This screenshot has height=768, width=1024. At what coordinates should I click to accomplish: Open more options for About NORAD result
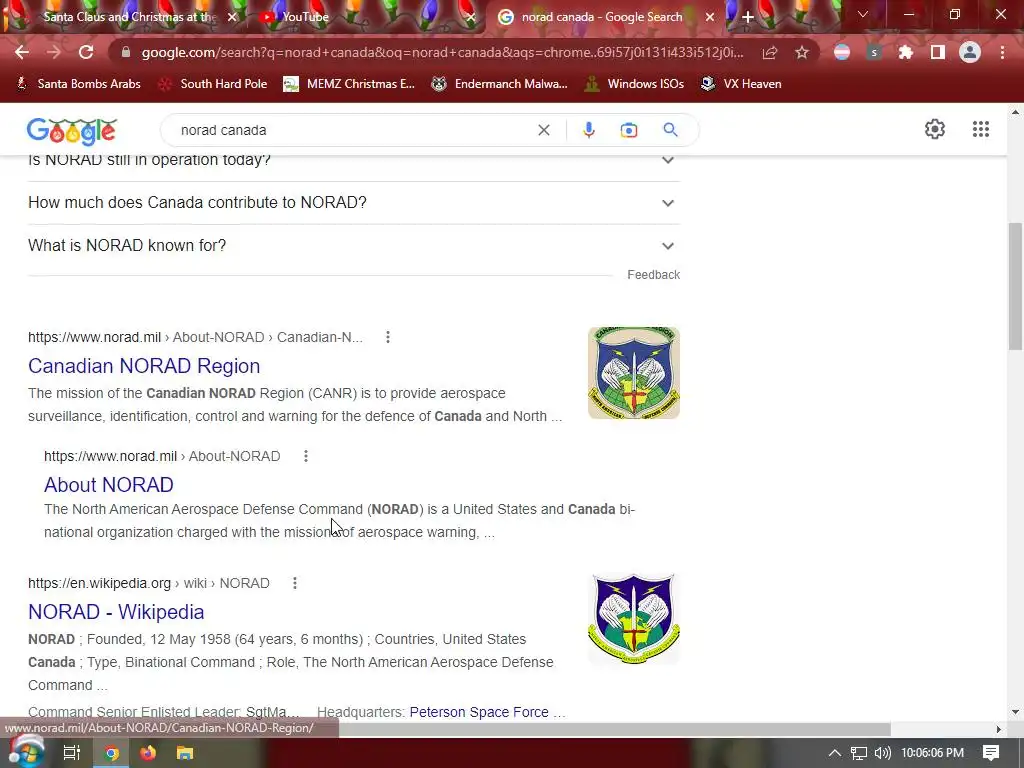(x=306, y=456)
